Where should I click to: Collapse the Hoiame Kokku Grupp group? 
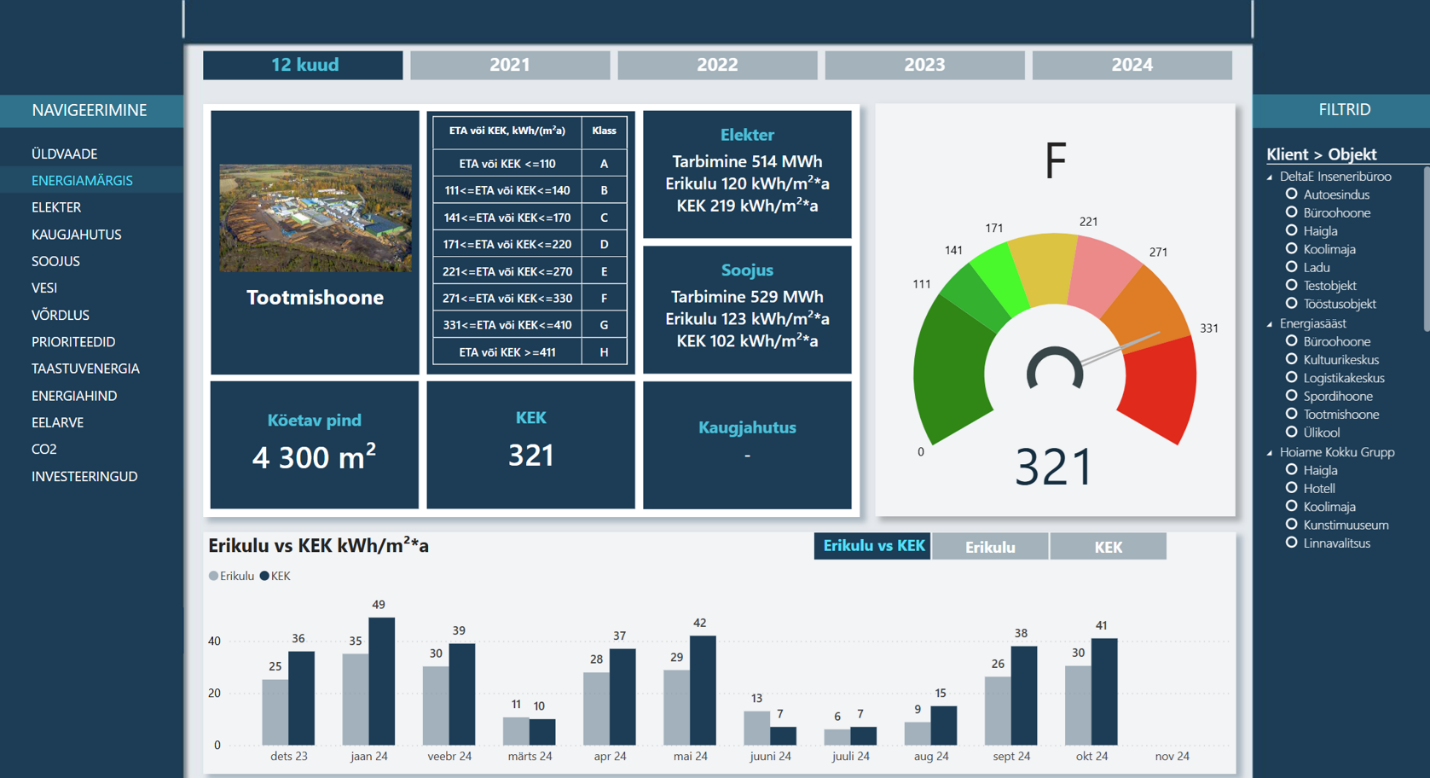click(1271, 452)
